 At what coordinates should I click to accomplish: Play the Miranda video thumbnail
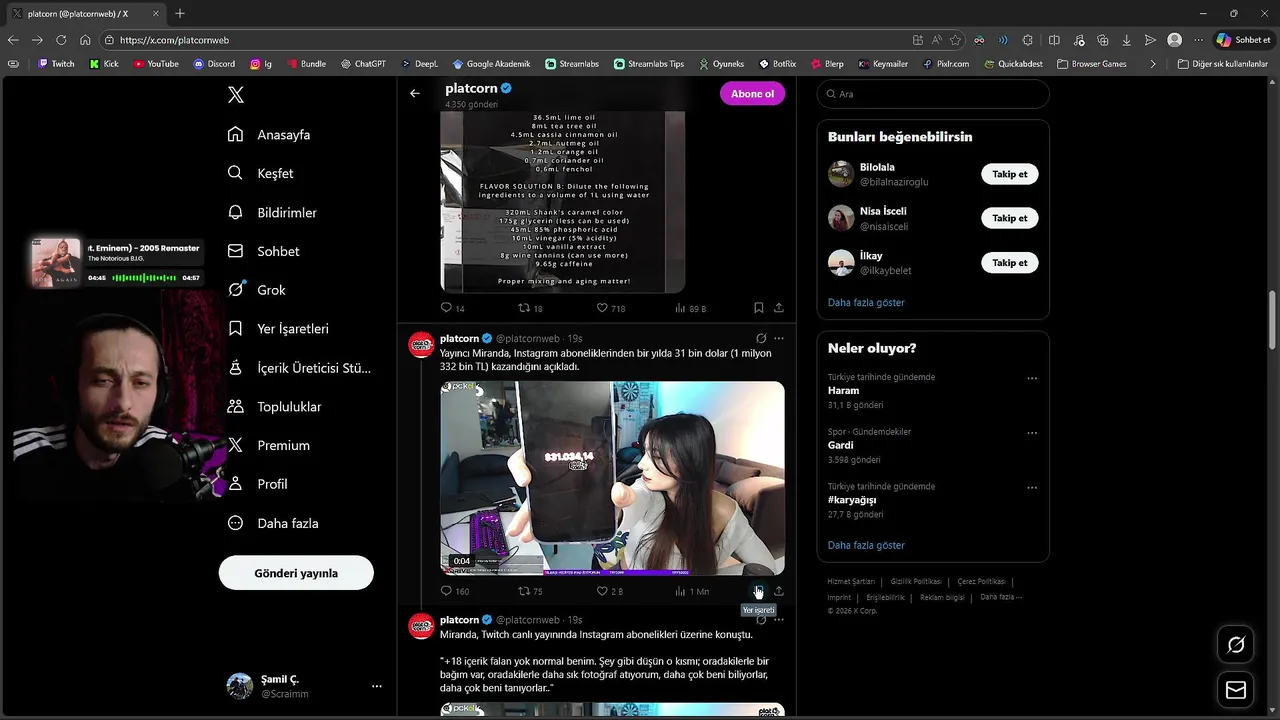click(612, 478)
